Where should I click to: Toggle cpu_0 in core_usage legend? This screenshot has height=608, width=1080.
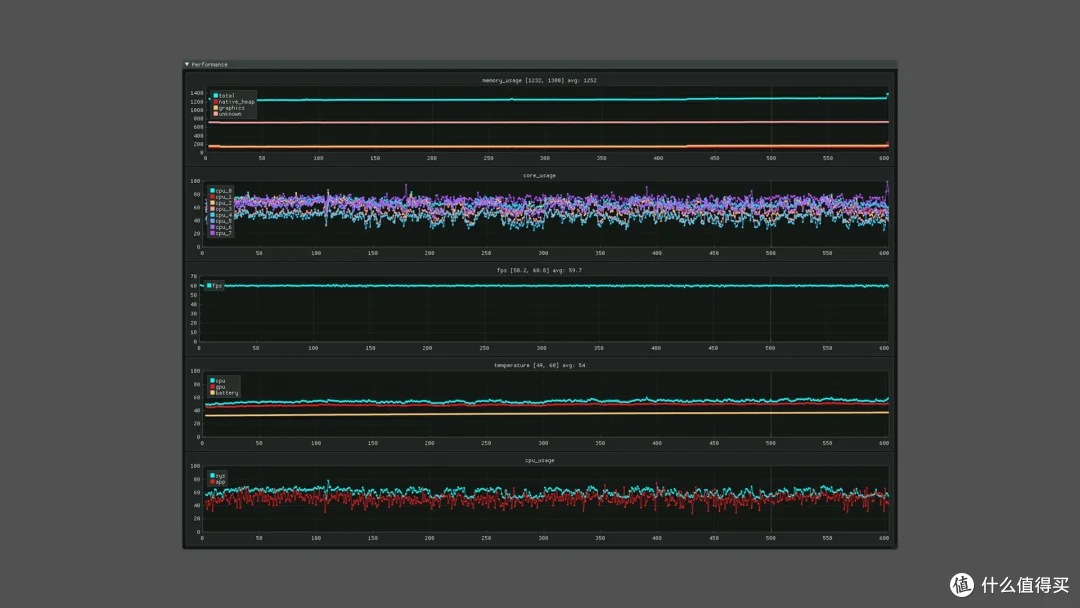click(x=221, y=191)
